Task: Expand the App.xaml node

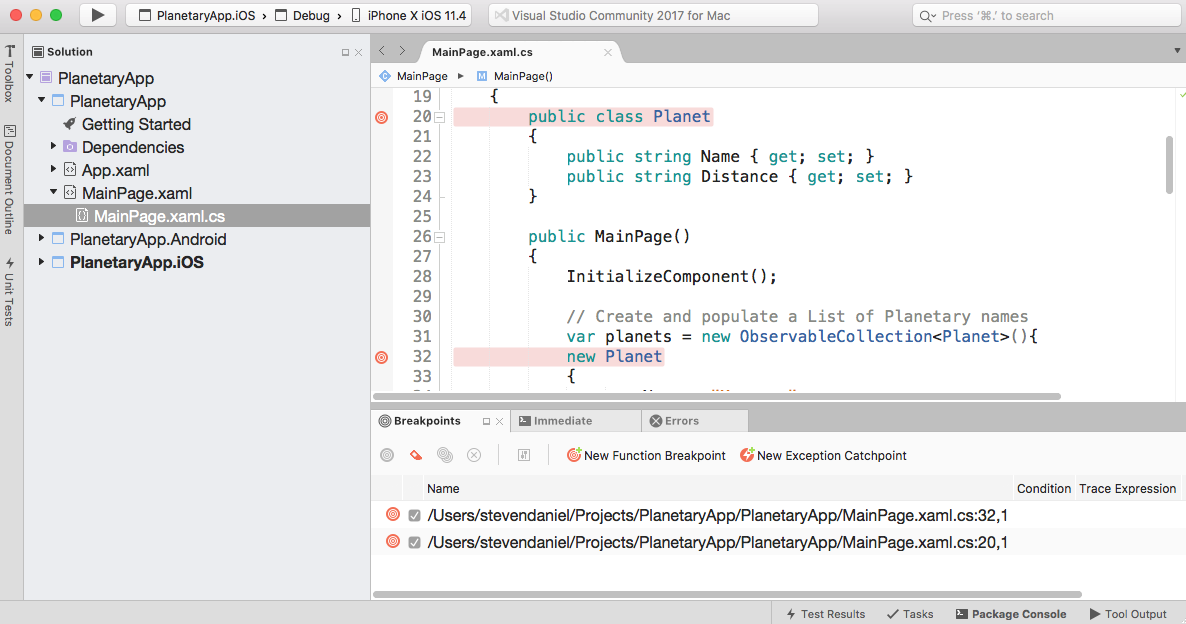Action: [x=54, y=169]
